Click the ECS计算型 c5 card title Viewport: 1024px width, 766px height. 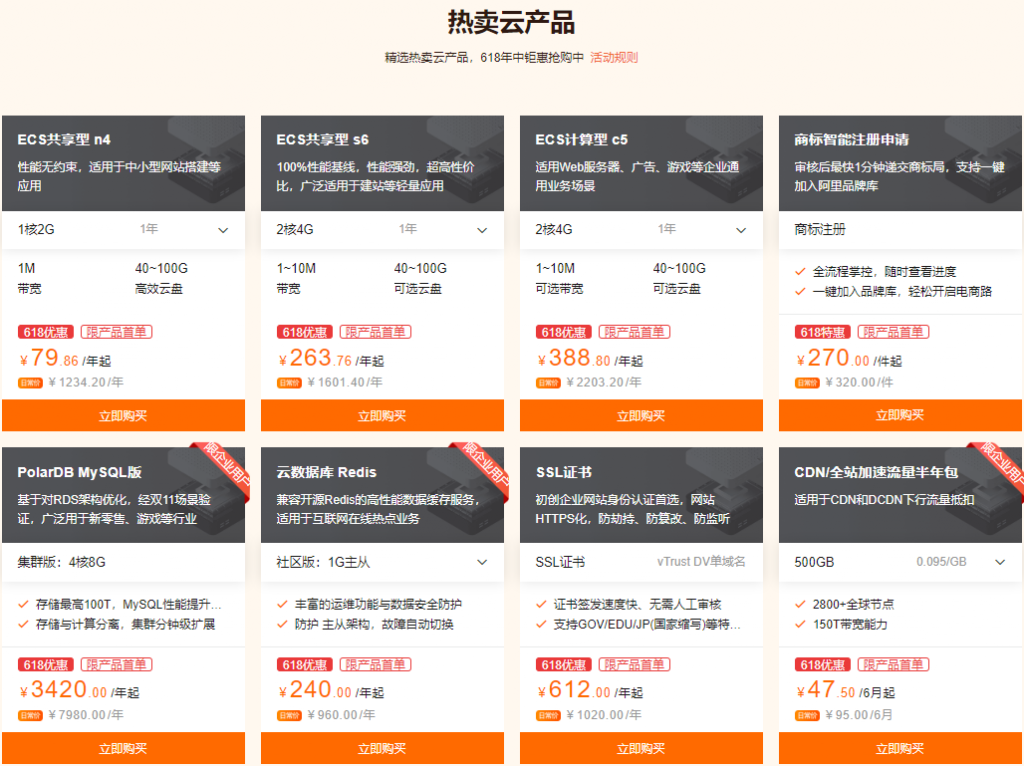581,140
